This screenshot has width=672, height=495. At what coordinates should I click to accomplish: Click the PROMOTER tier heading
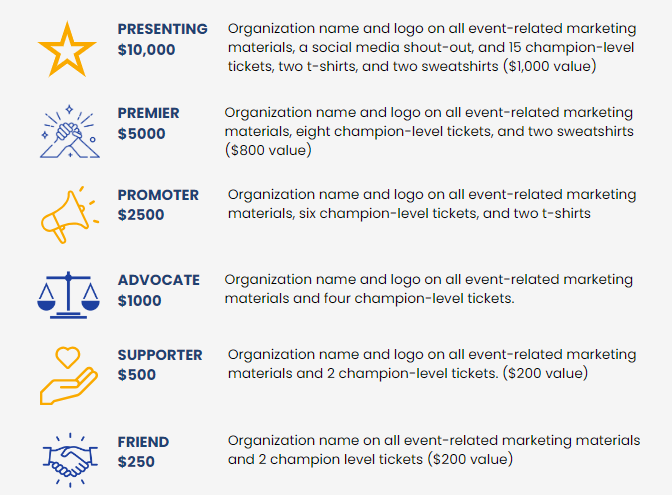(158, 195)
